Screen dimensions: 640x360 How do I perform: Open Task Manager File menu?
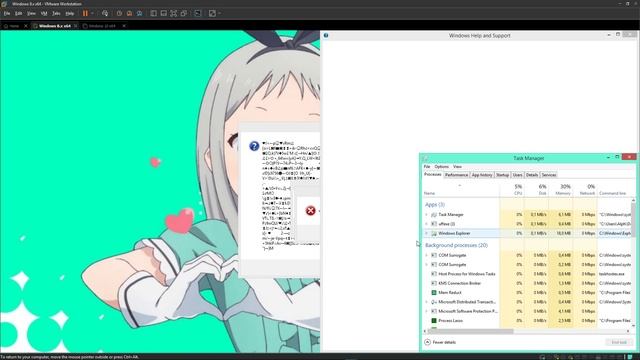(427, 167)
